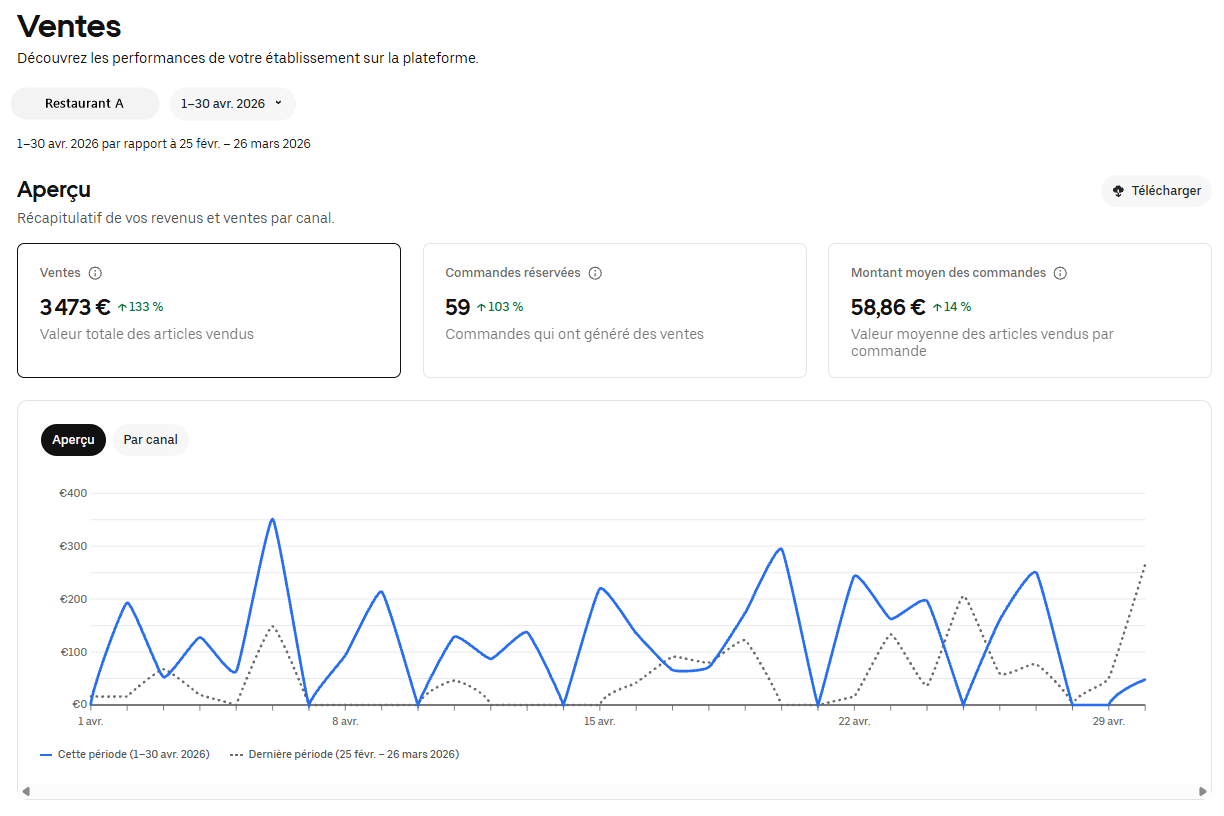1224x816 pixels.
Task: Click the €300 axis value
Action: click(x=73, y=546)
